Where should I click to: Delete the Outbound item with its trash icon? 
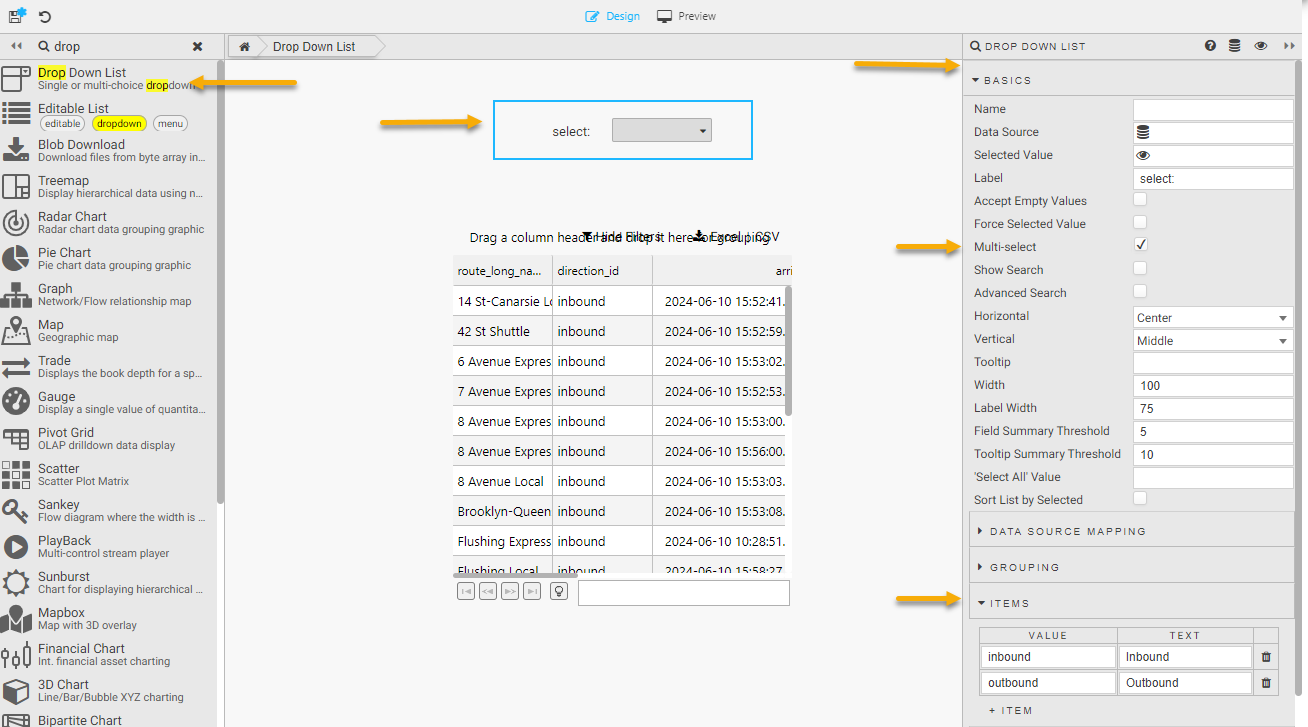[1265, 682]
